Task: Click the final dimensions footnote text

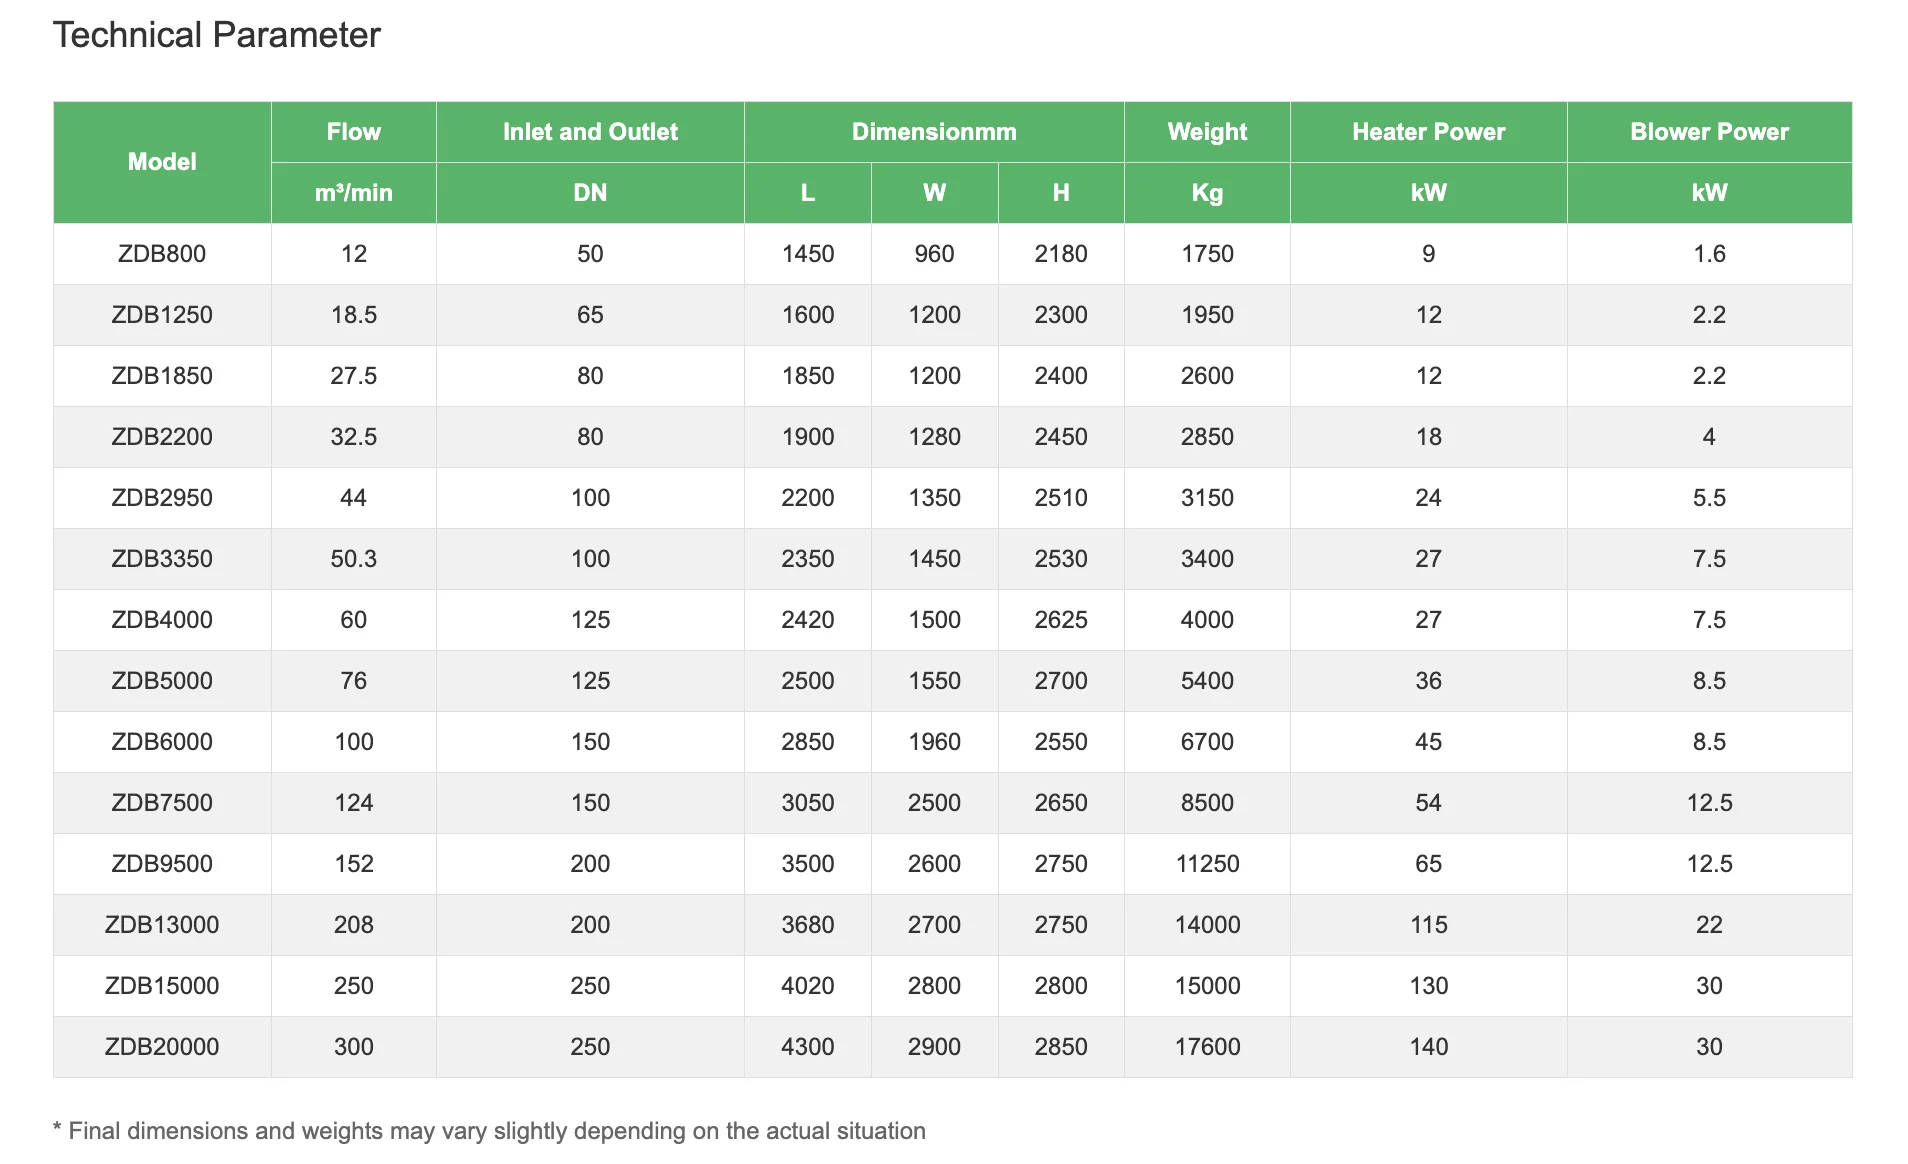Action: (x=489, y=1131)
